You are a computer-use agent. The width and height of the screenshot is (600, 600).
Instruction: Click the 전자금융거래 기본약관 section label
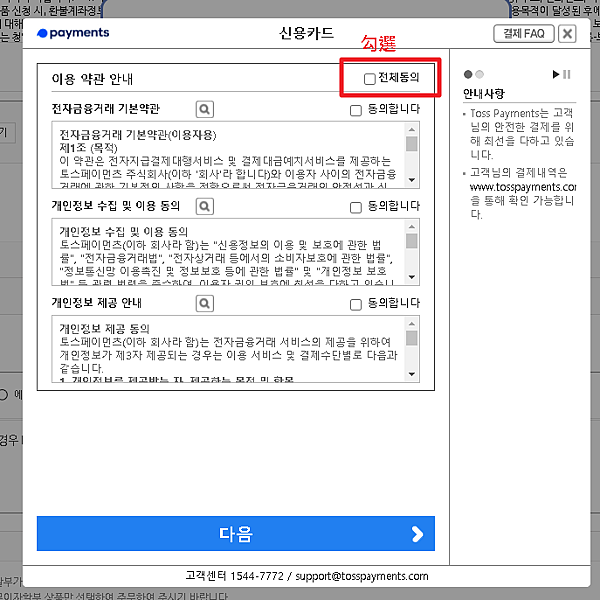[x=106, y=109]
